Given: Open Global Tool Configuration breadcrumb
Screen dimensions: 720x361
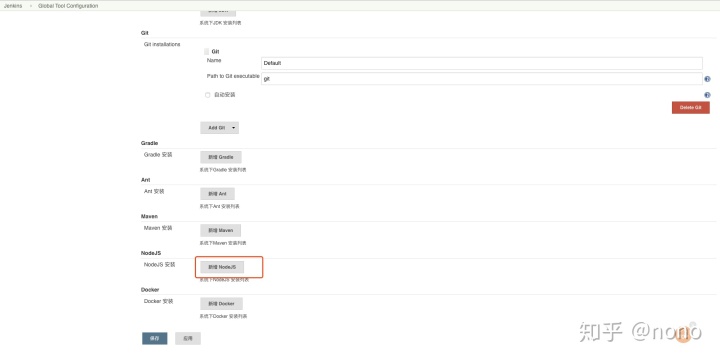Looking at the screenshot, I should tap(68, 6).
